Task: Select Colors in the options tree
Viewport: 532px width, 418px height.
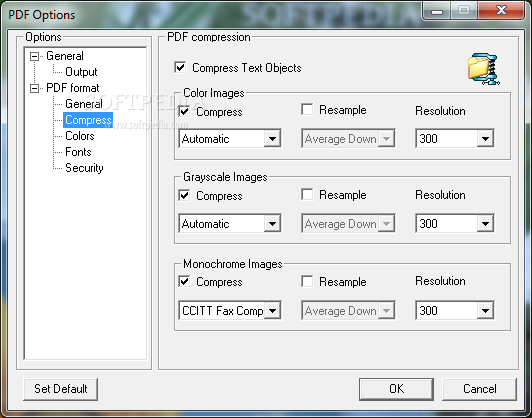Action: [x=80, y=136]
